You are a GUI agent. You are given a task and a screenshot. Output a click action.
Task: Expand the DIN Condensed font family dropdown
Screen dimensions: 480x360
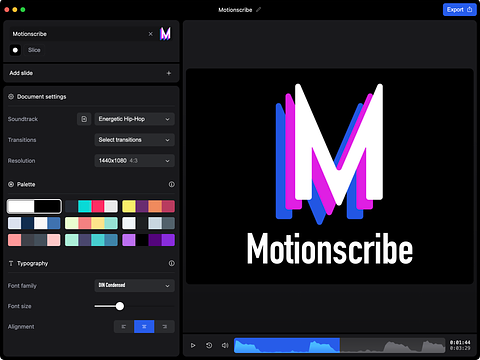[x=134, y=286]
